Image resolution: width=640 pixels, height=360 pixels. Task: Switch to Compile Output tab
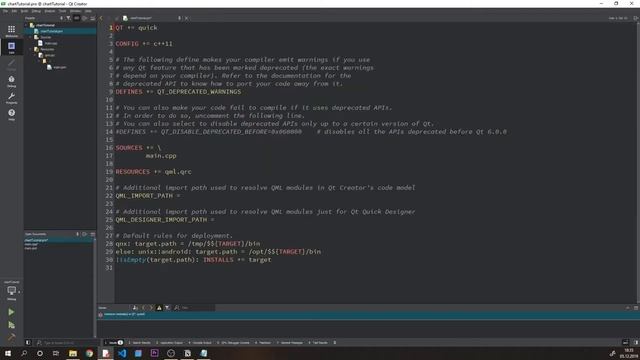(200, 342)
